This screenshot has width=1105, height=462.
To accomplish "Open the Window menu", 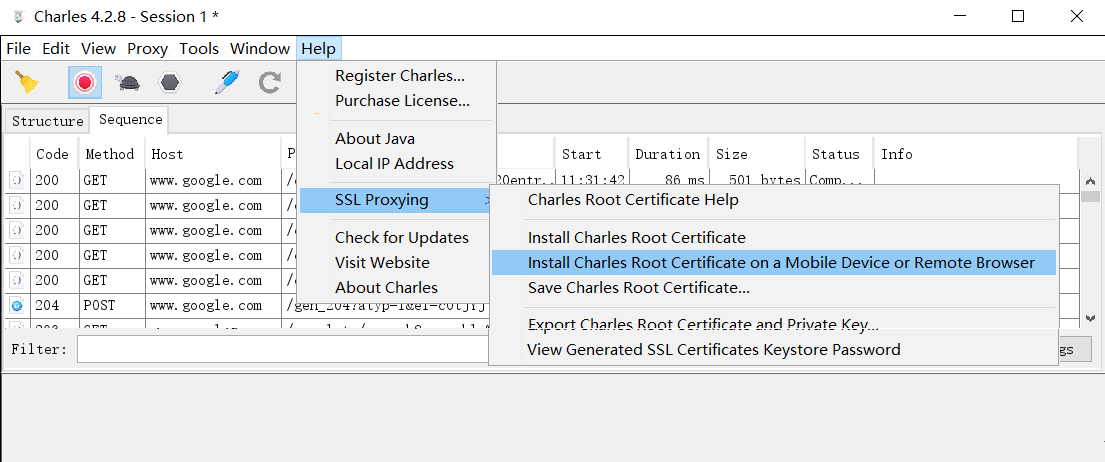I will [260, 49].
